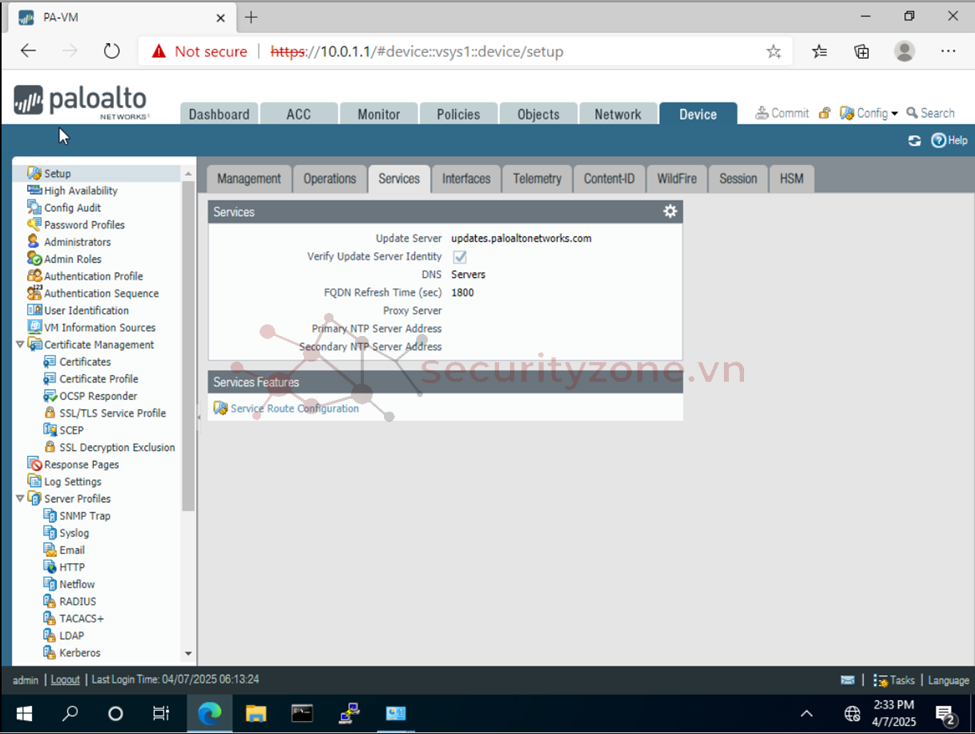Click the Authentication Sequence icon
Image resolution: width=975 pixels, height=734 pixels.
tap(34, 292)
